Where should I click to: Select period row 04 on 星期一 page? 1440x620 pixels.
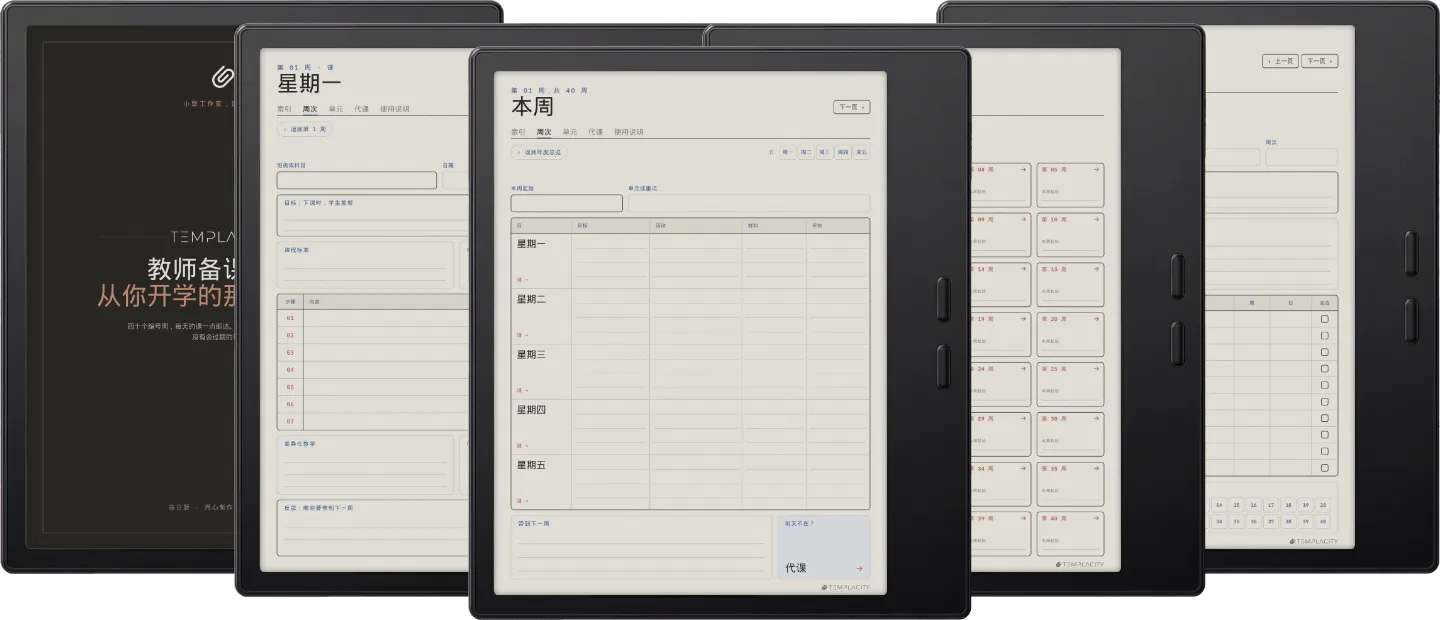tap(375, 370)
